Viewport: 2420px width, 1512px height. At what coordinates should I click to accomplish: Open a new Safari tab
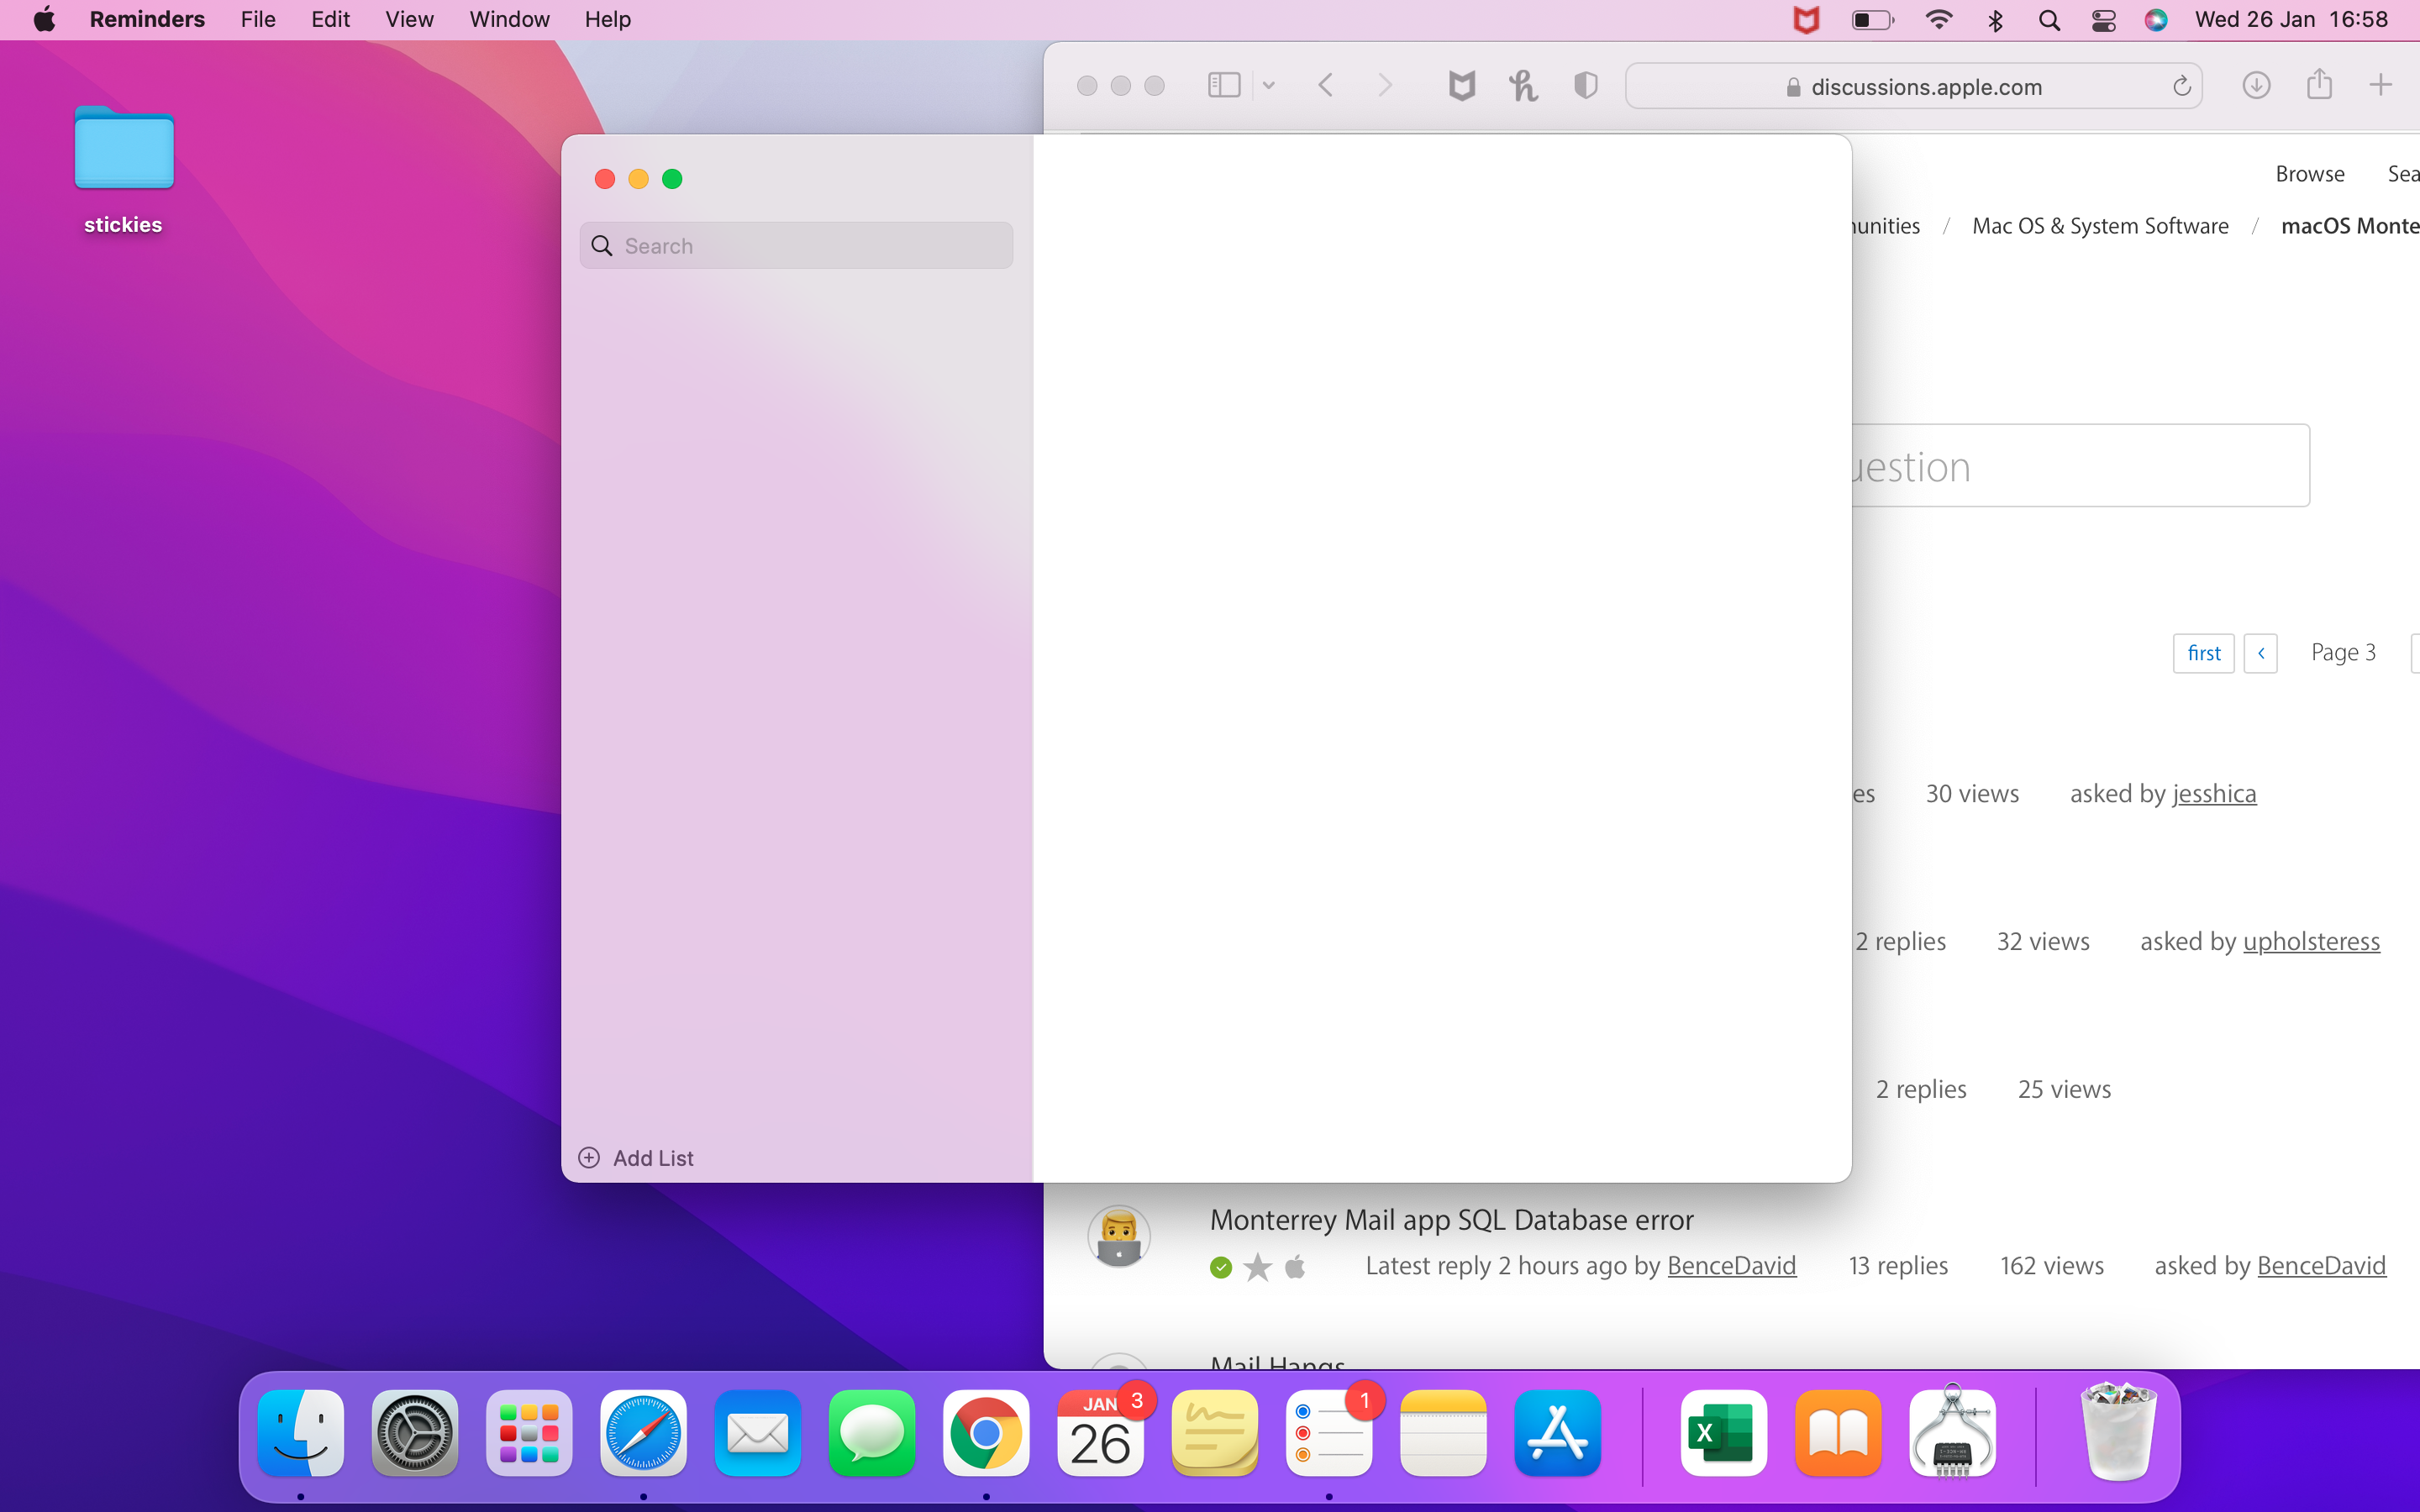(x=2380, y=85)
